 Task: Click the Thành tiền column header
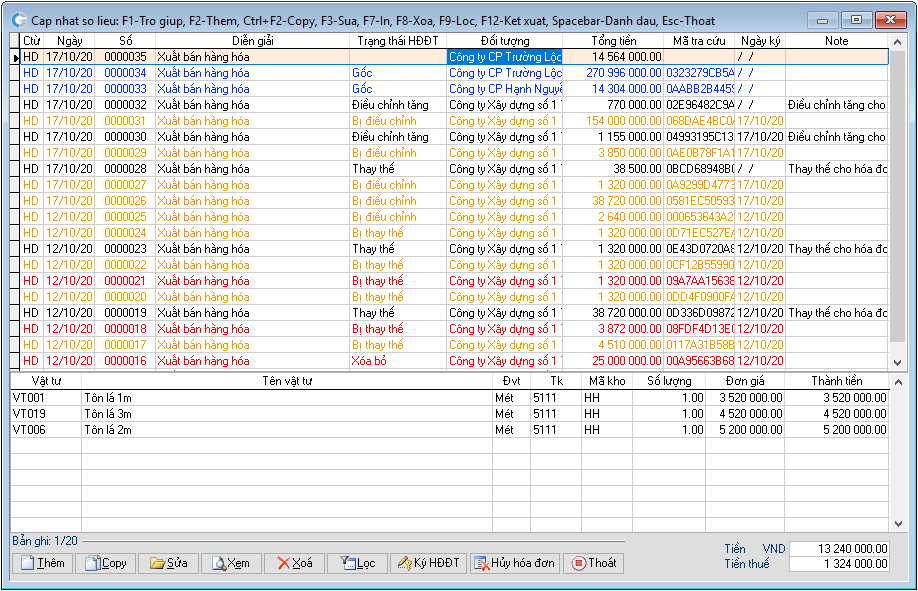[x=837, y=381]
